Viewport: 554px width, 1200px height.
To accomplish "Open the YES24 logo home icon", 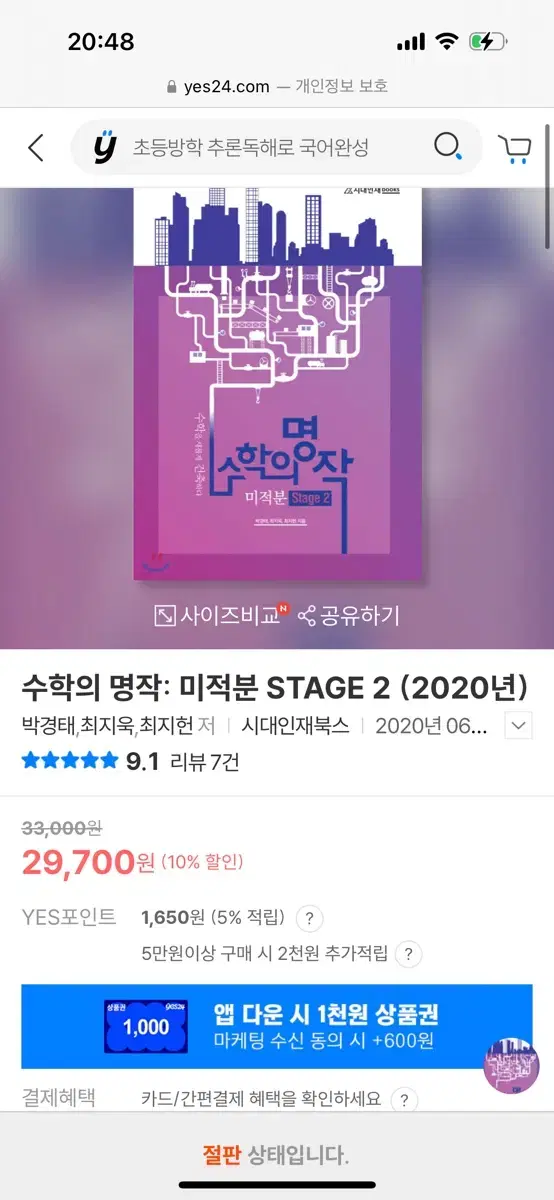I will [x=105, y=148].
